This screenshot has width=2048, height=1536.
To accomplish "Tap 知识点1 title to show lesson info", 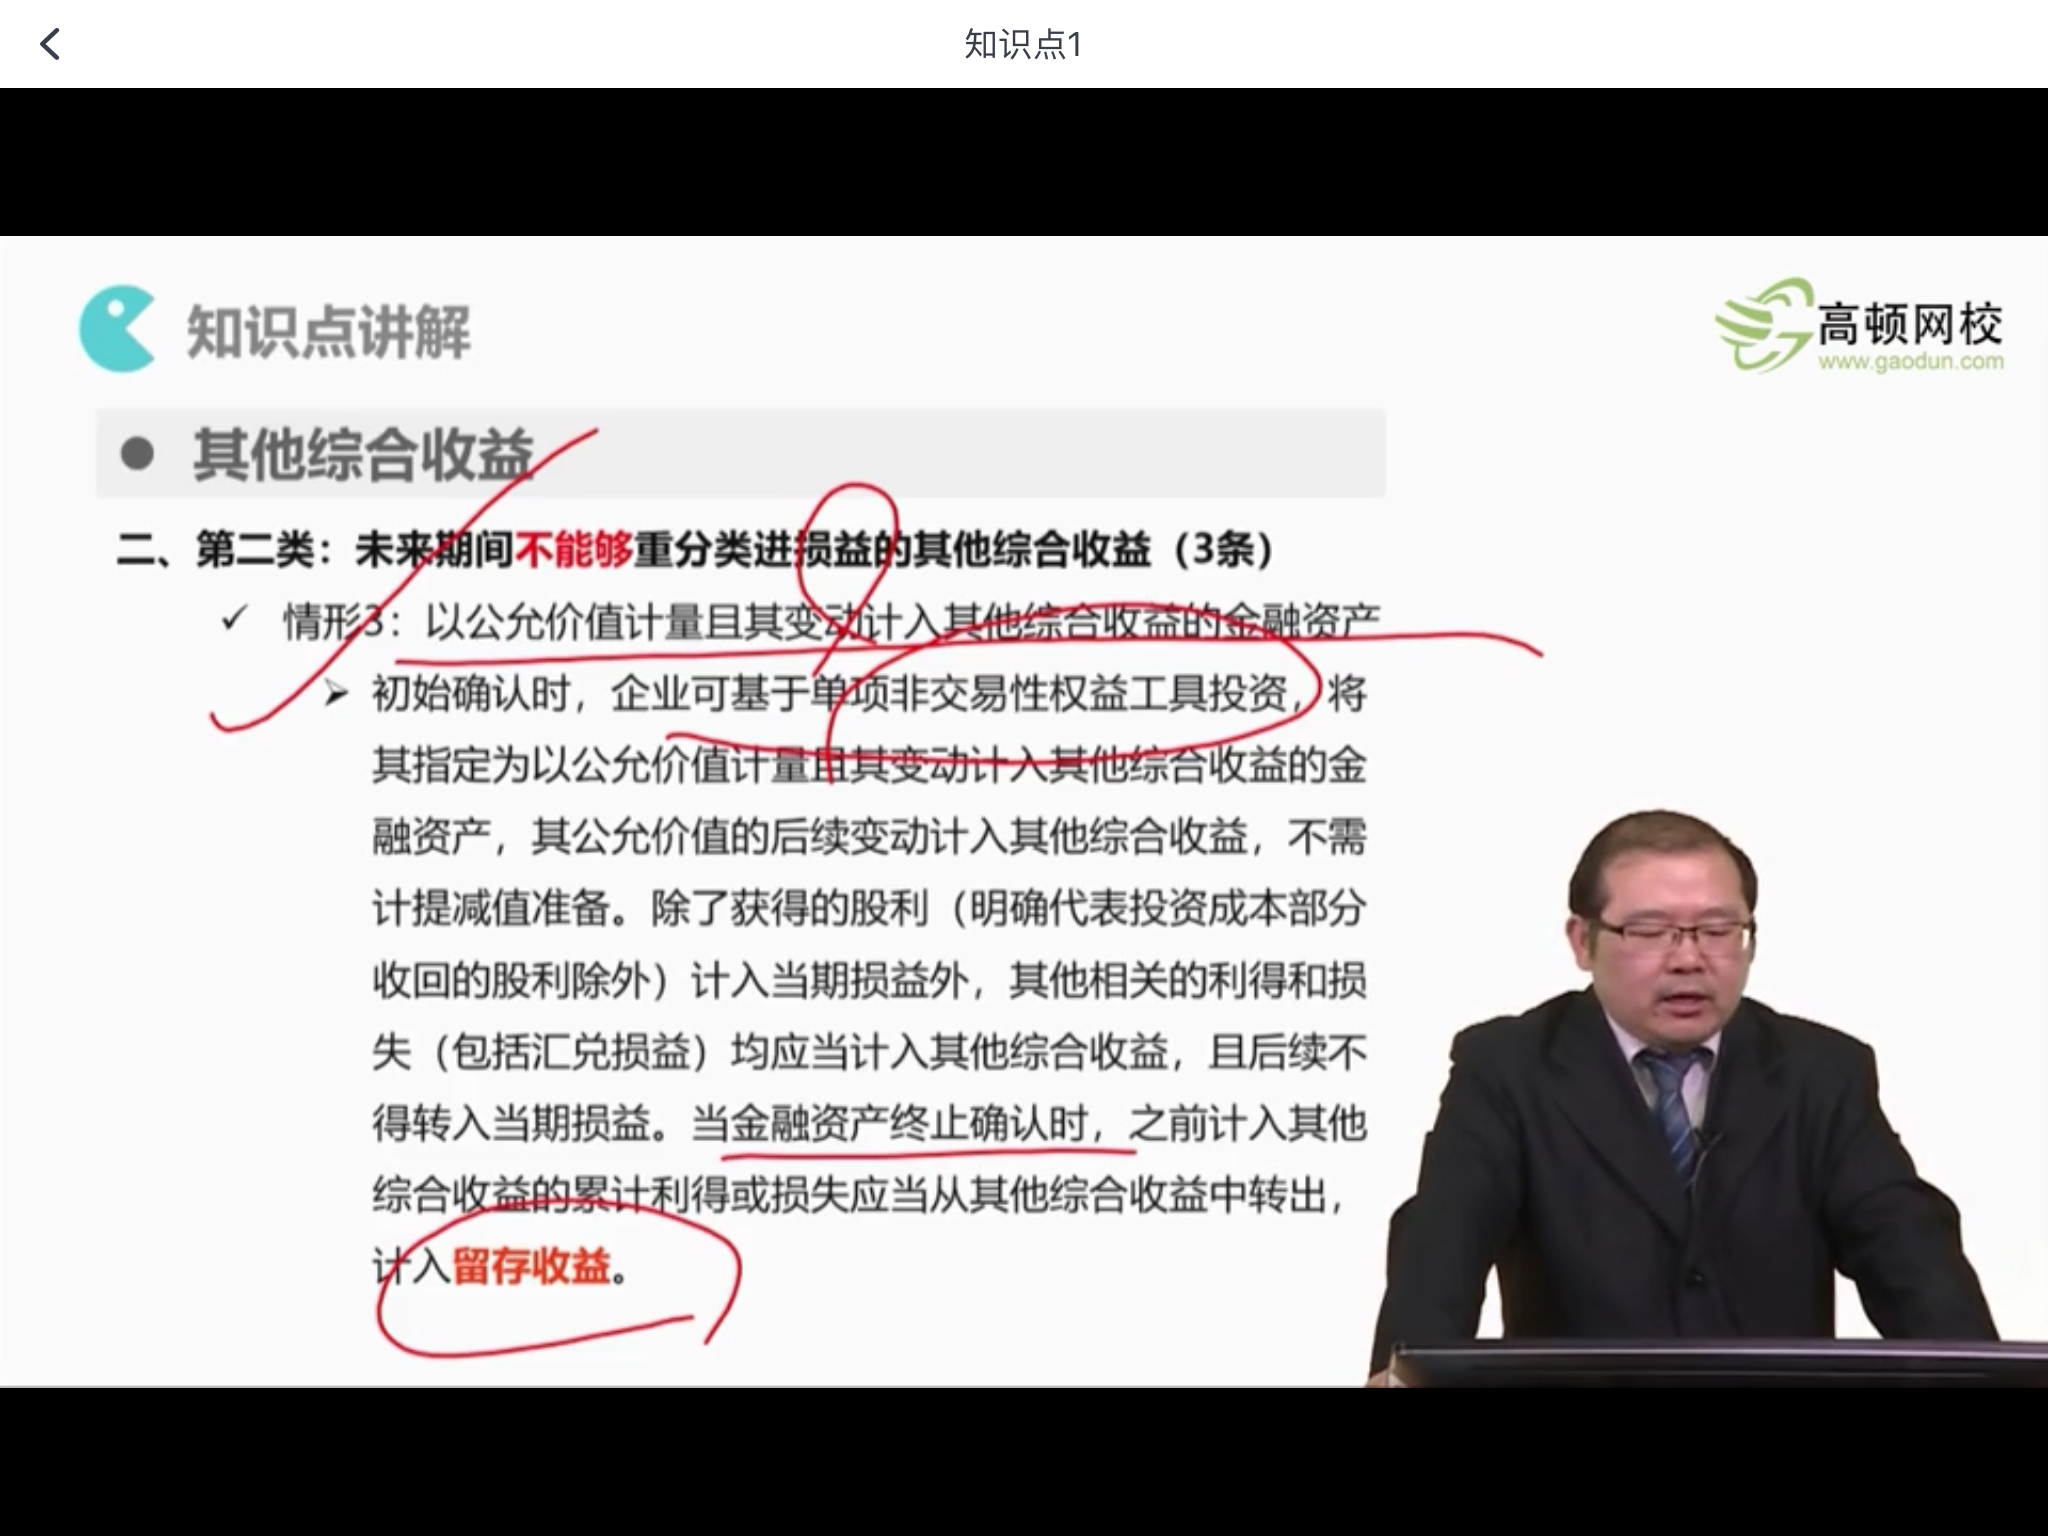I will click(1024, 43).
